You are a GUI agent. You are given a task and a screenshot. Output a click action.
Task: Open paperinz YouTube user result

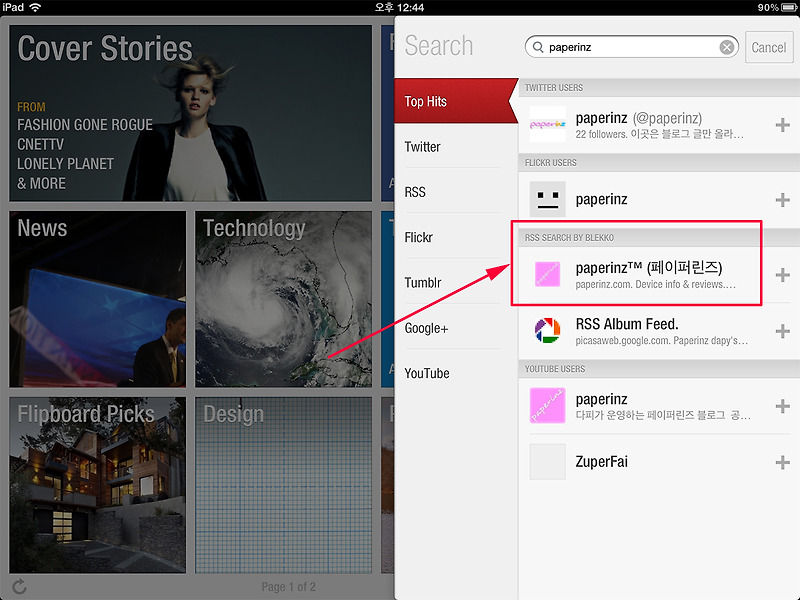pyautogui.click(x=659, y=406)
